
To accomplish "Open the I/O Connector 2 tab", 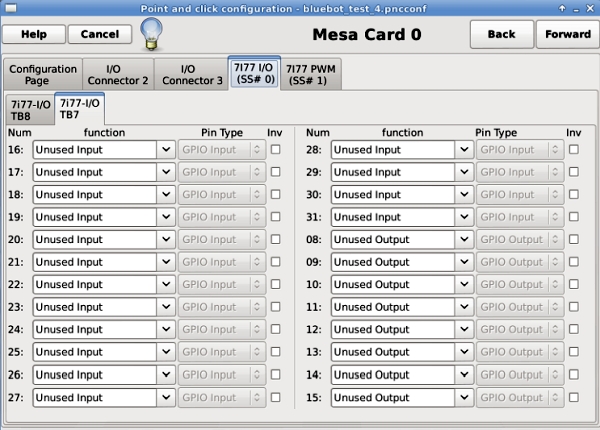I will [118, 75].
